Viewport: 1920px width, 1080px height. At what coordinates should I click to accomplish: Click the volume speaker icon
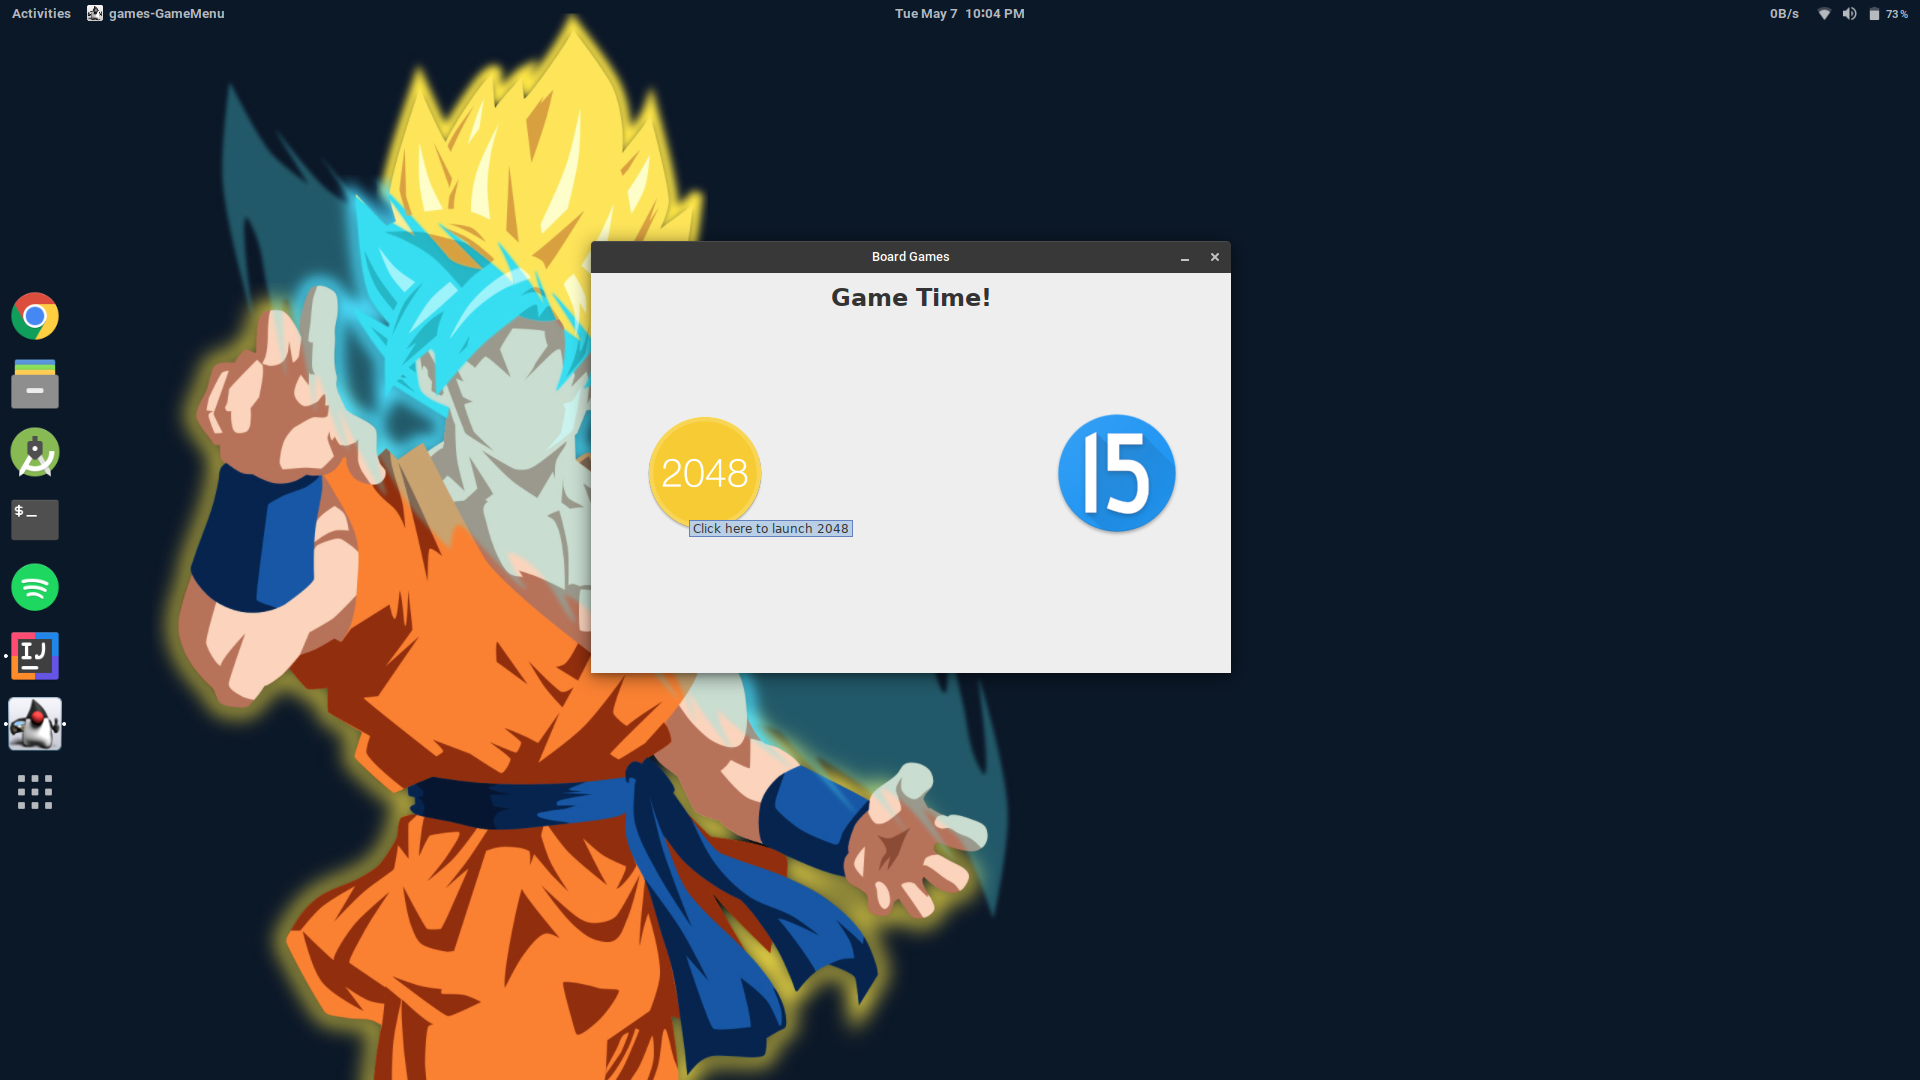1849,13
